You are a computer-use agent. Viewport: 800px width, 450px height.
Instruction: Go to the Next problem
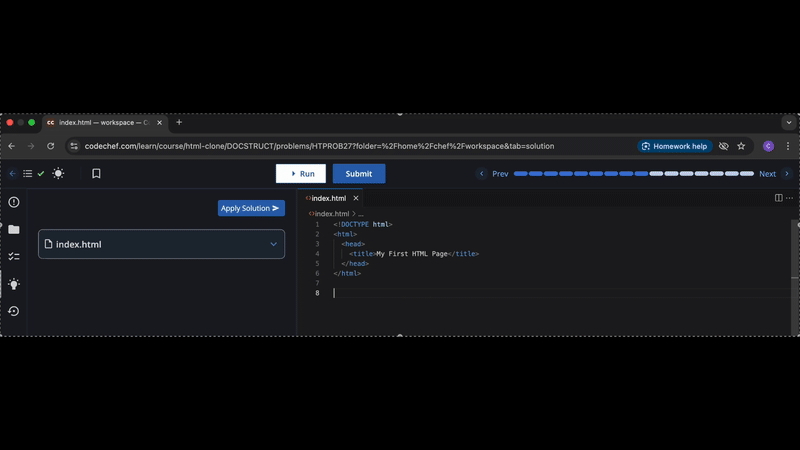point(767,174)
